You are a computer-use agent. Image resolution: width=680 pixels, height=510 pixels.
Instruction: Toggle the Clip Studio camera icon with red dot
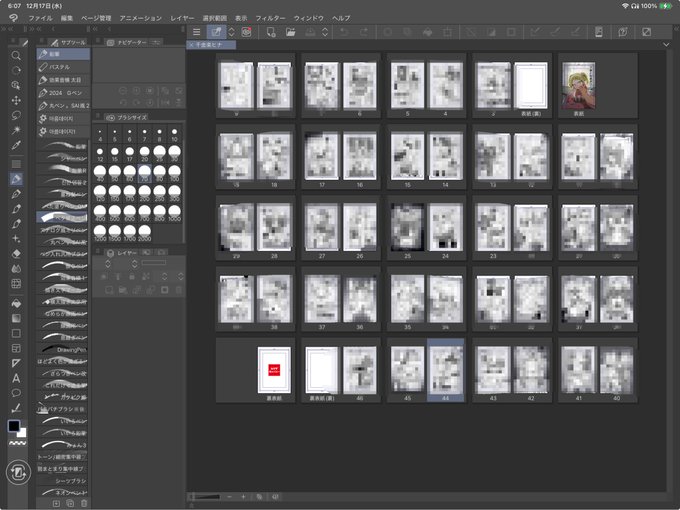(x=246, y=32)
